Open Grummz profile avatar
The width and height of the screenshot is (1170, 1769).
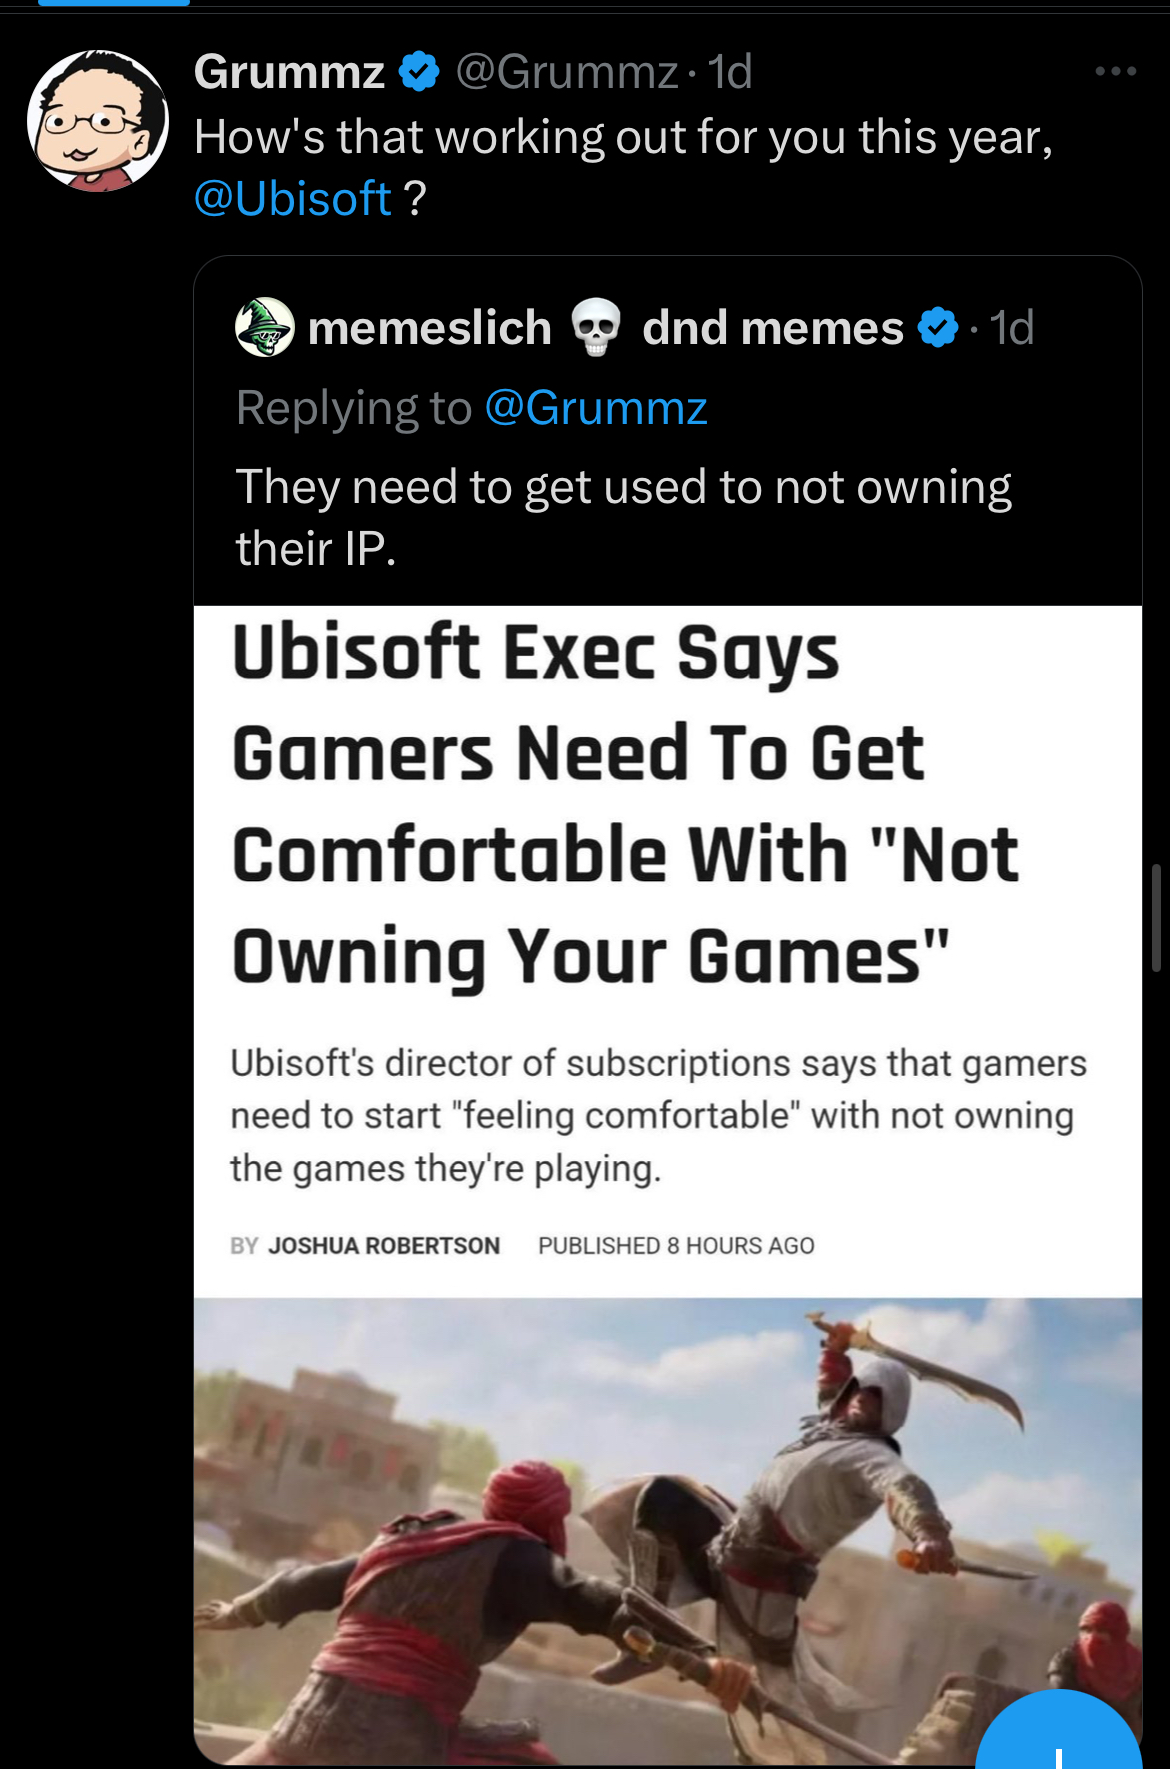(x=98, y=120)
